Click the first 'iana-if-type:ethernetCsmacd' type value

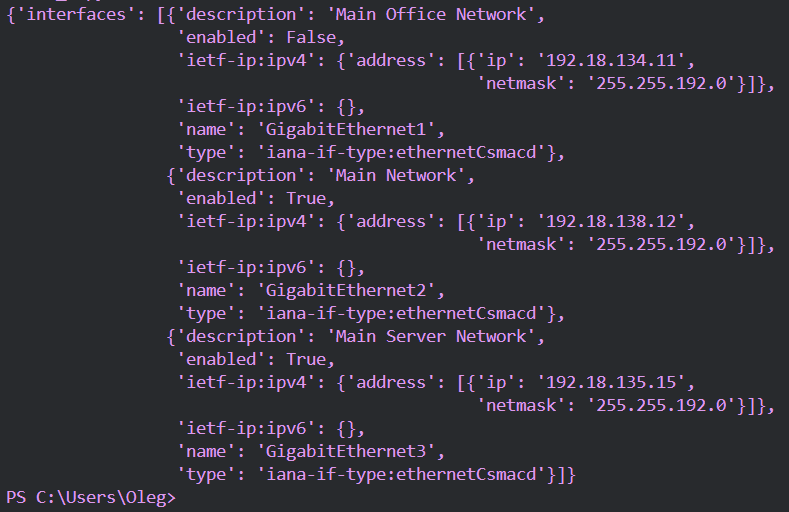[401, 153]
